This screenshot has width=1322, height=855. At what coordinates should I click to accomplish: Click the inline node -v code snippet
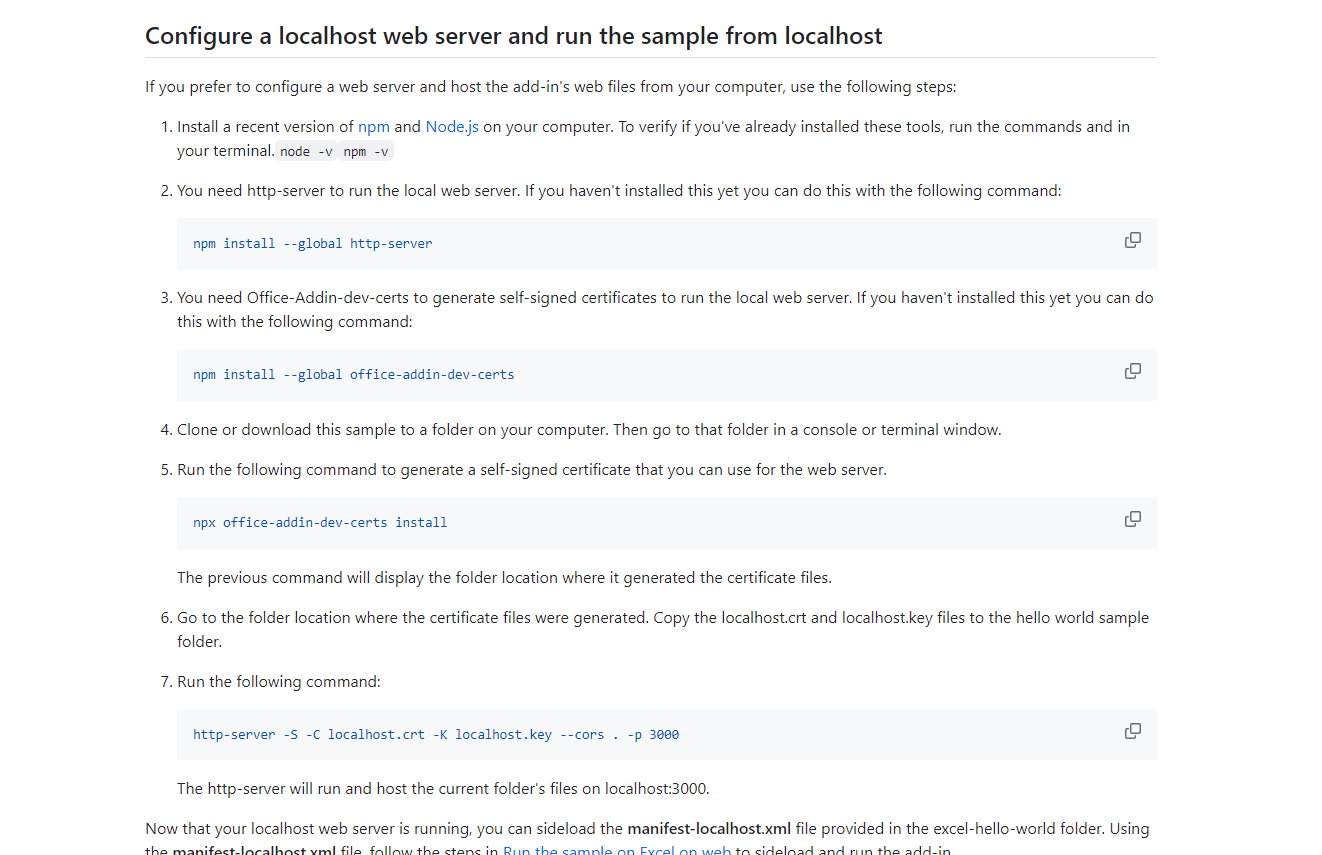click(306, 152)
